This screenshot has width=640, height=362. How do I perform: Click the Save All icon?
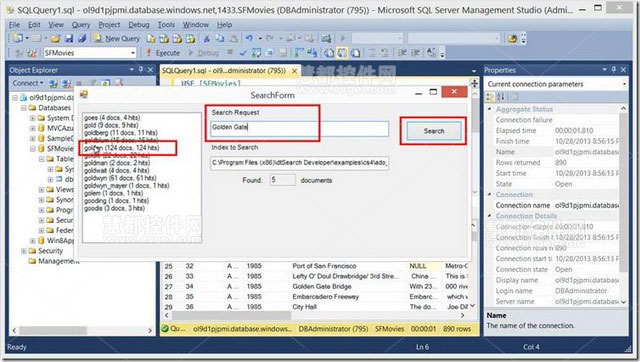pos(82,38)
